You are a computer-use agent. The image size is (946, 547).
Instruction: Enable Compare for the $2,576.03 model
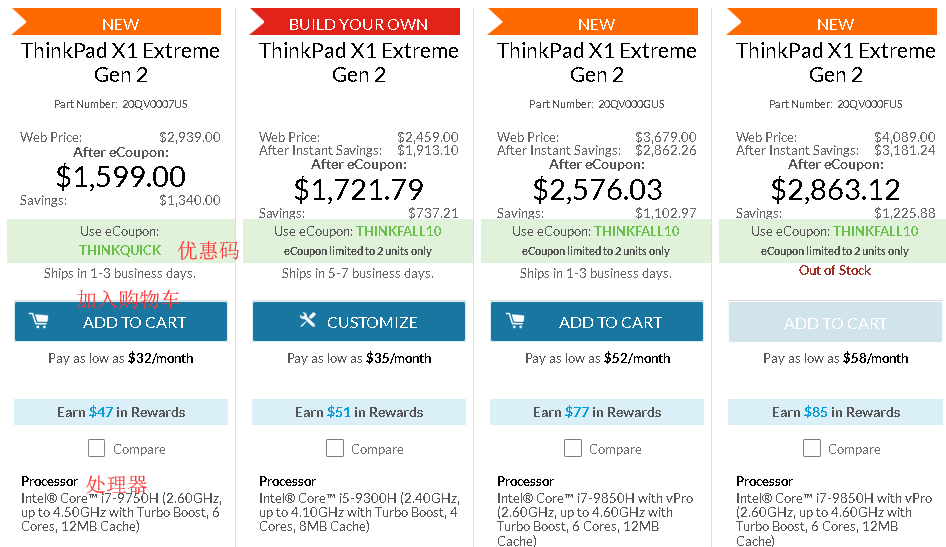(573, 449)
